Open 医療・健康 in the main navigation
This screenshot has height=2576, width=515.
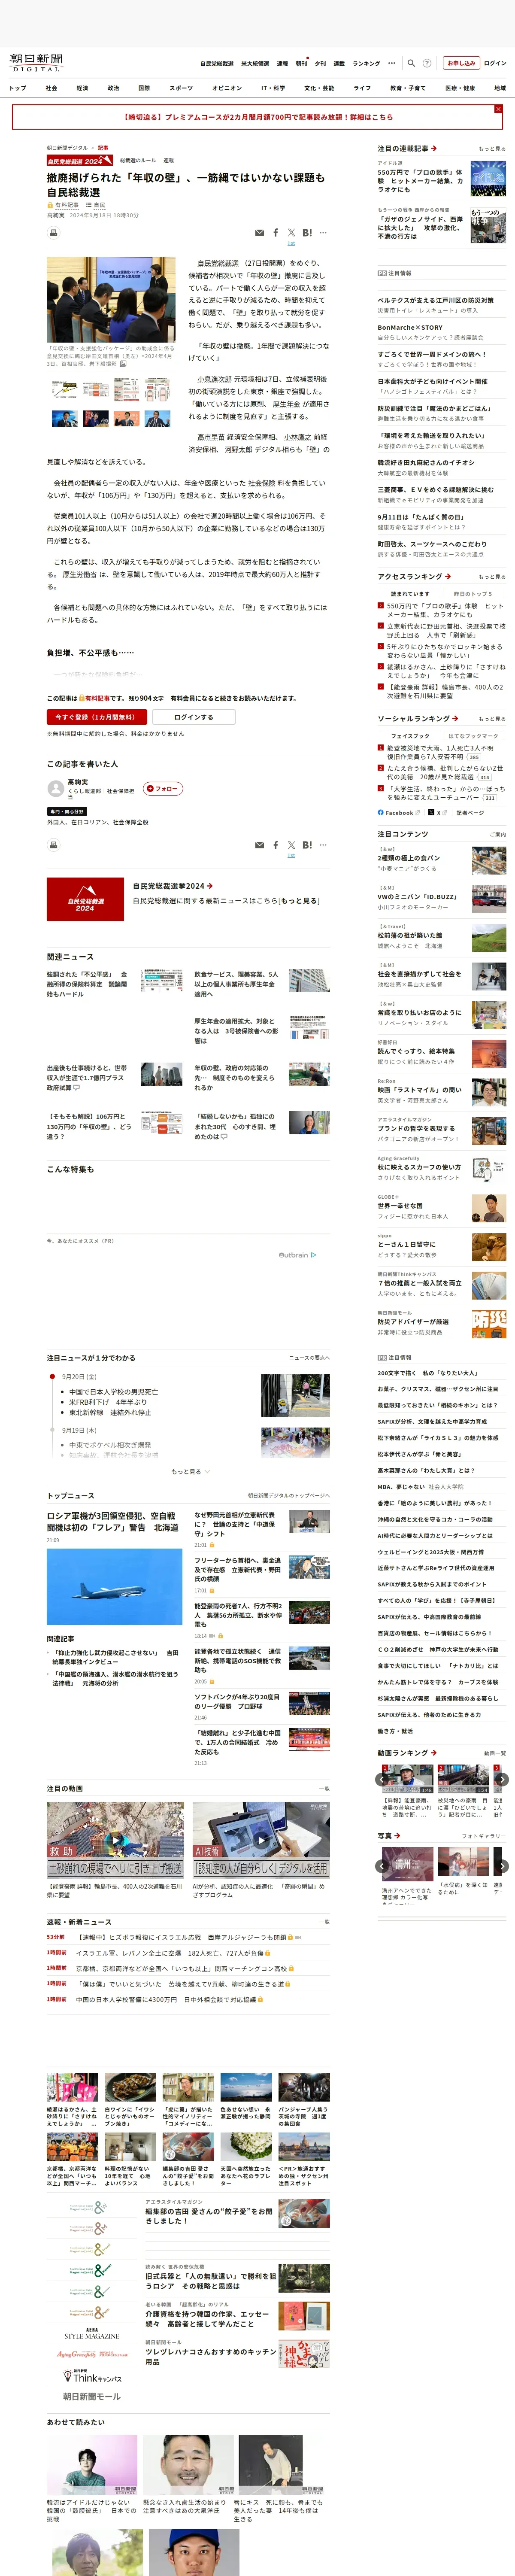461,88
